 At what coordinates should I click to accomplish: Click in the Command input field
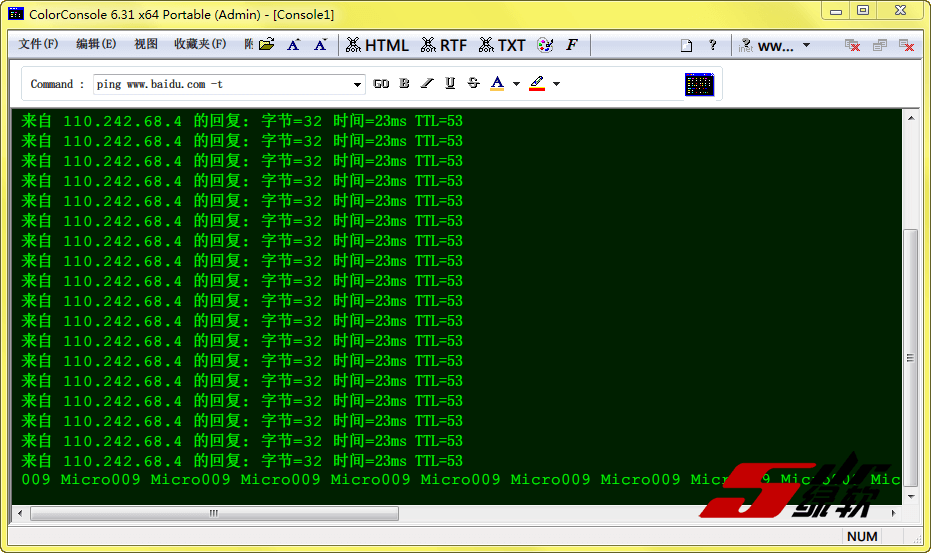tap(220, 85)
